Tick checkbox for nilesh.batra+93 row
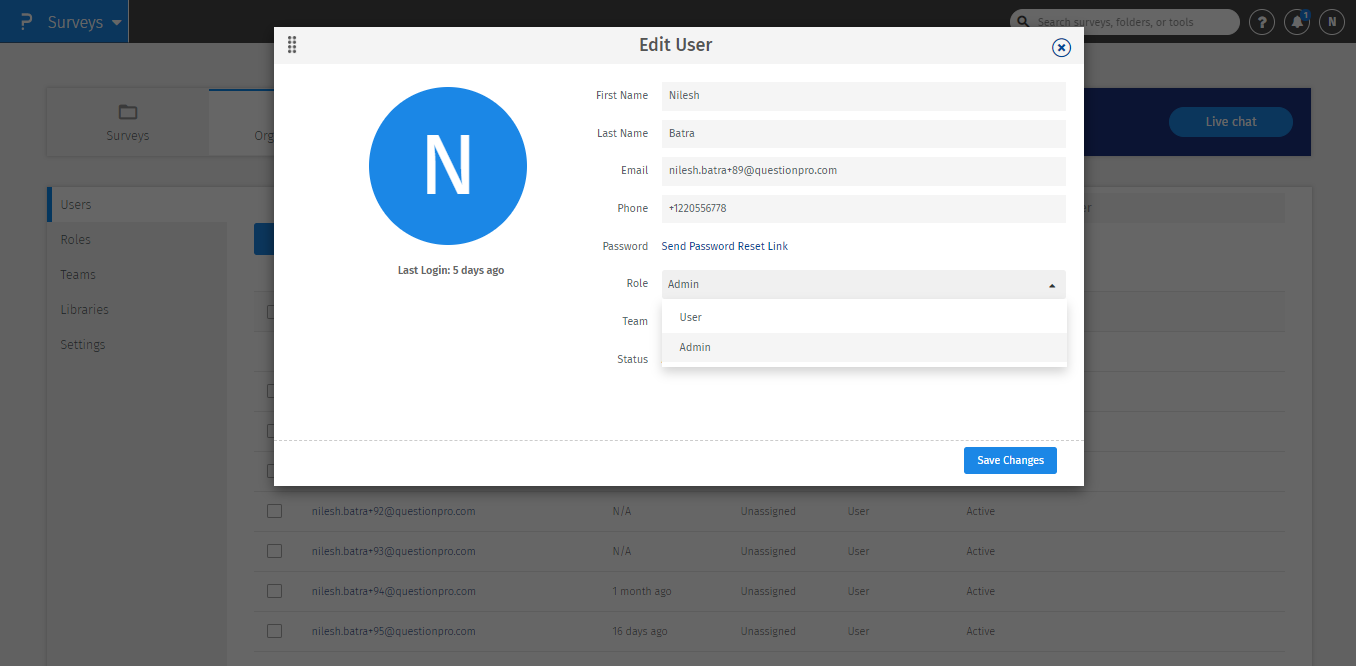The image size is (1356, 666). point(274,551)
